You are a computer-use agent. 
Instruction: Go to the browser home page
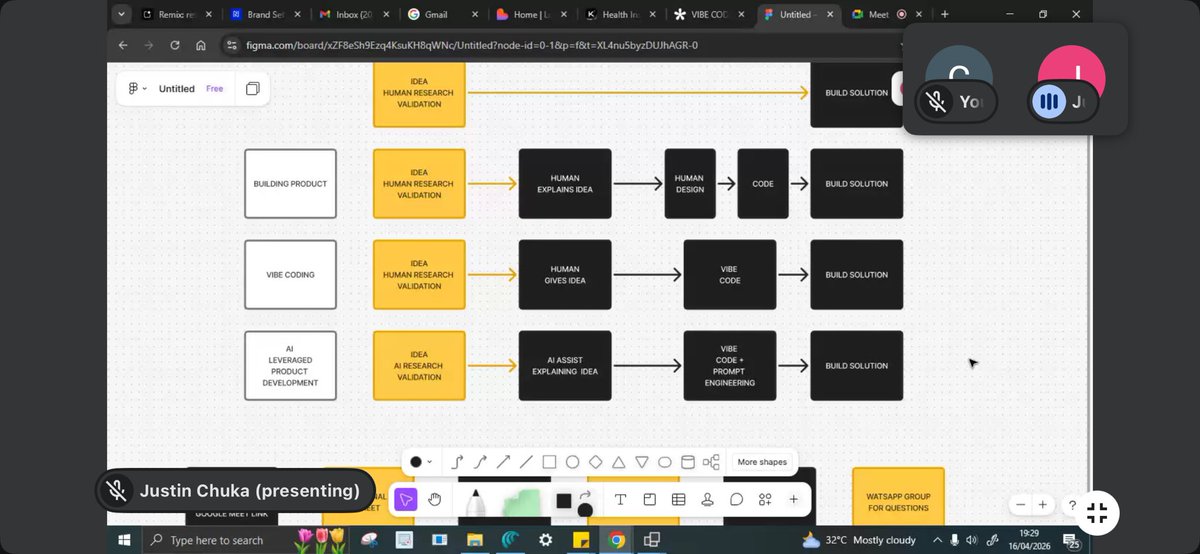[201, 45]
